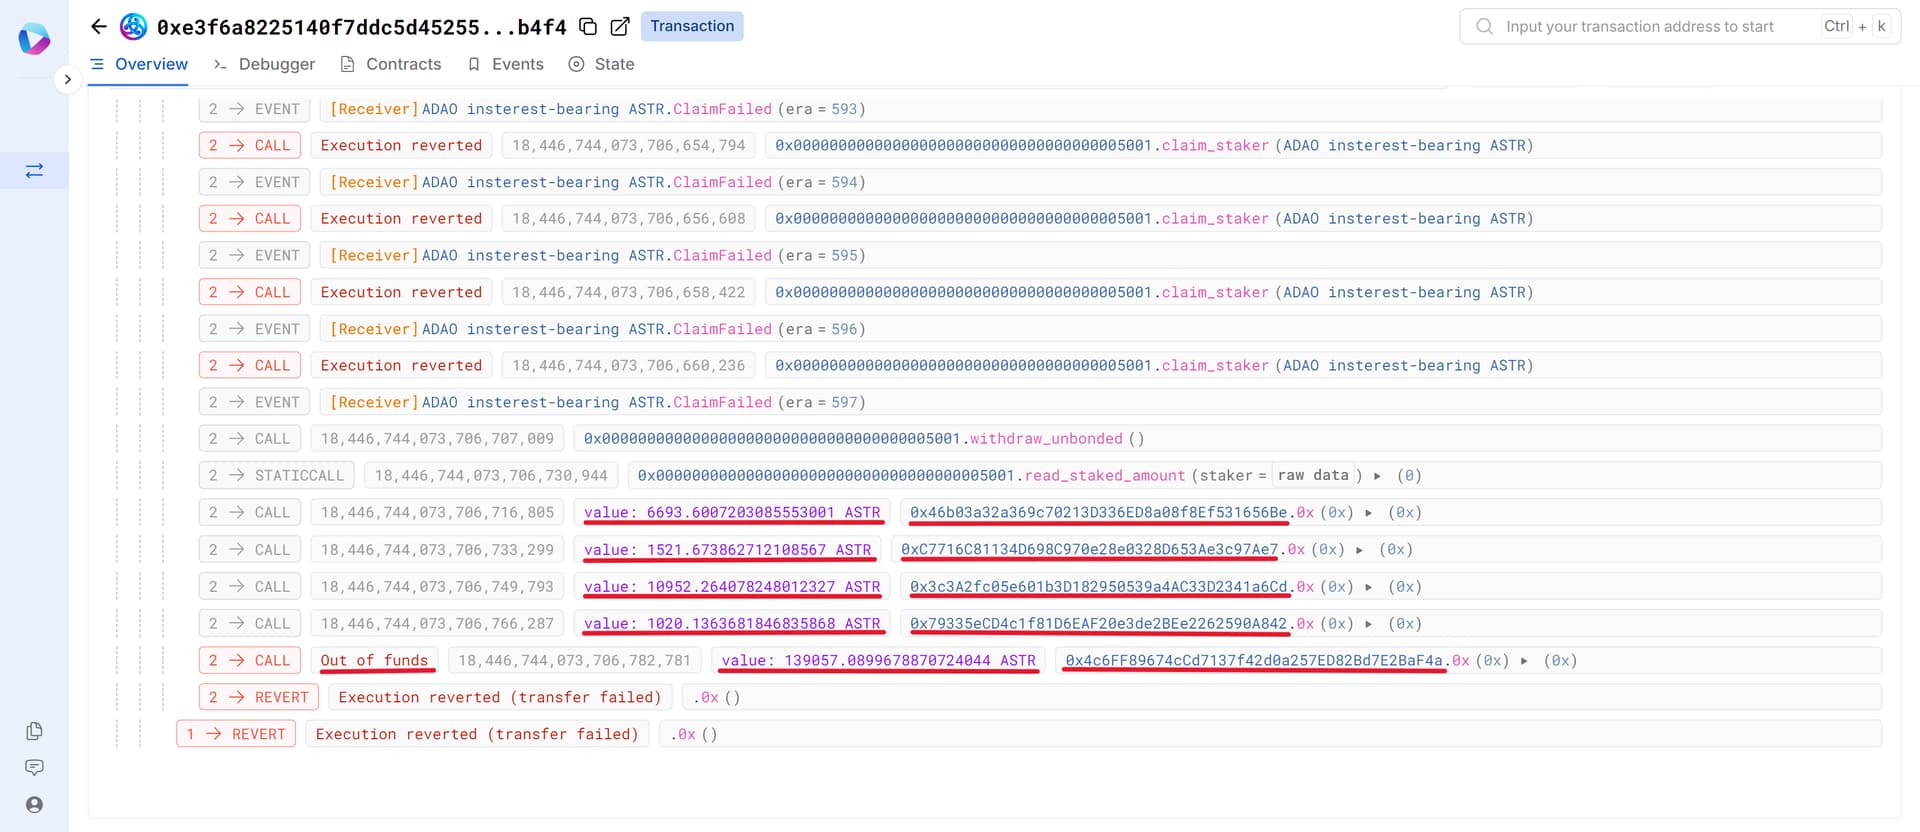Click the depth 2 REVERT badge
The image size is (1920, 832).
click(259, 697)
